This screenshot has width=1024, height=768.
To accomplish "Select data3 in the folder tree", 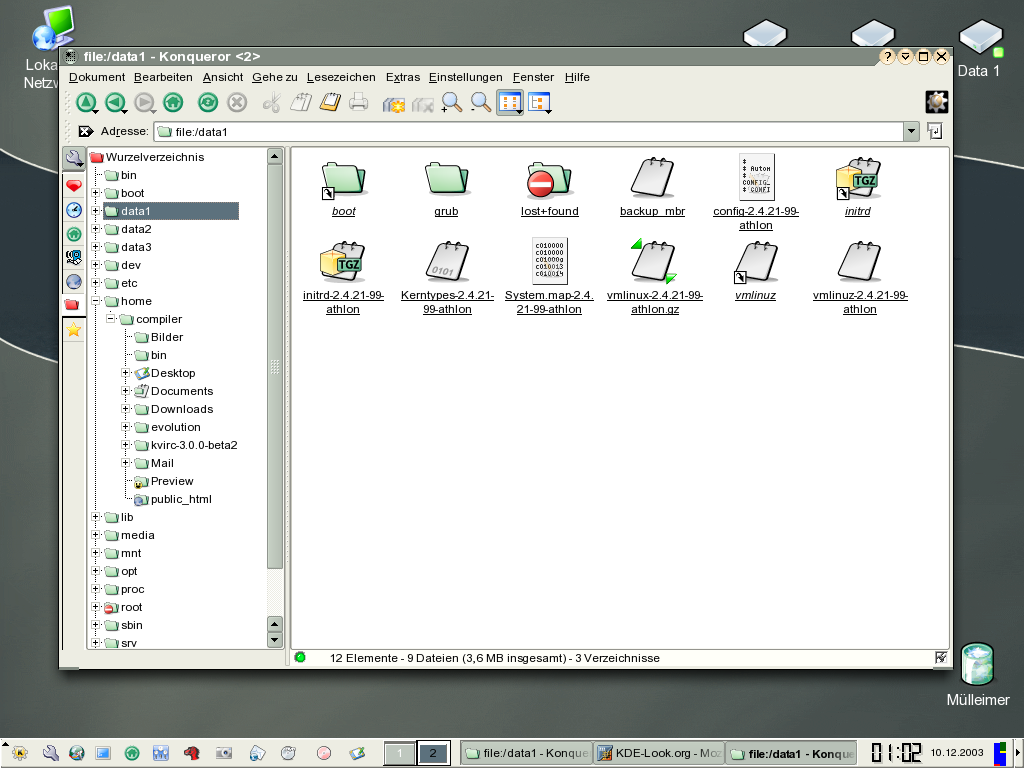I will coord(136,247).
